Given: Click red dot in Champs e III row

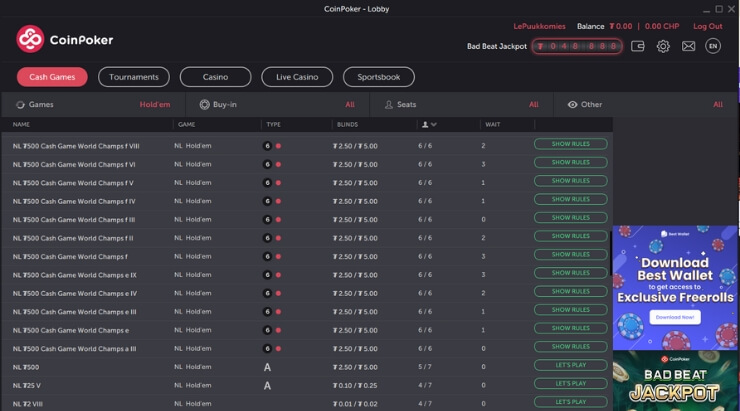Looking at the screenshot, I should pos(278,312).
